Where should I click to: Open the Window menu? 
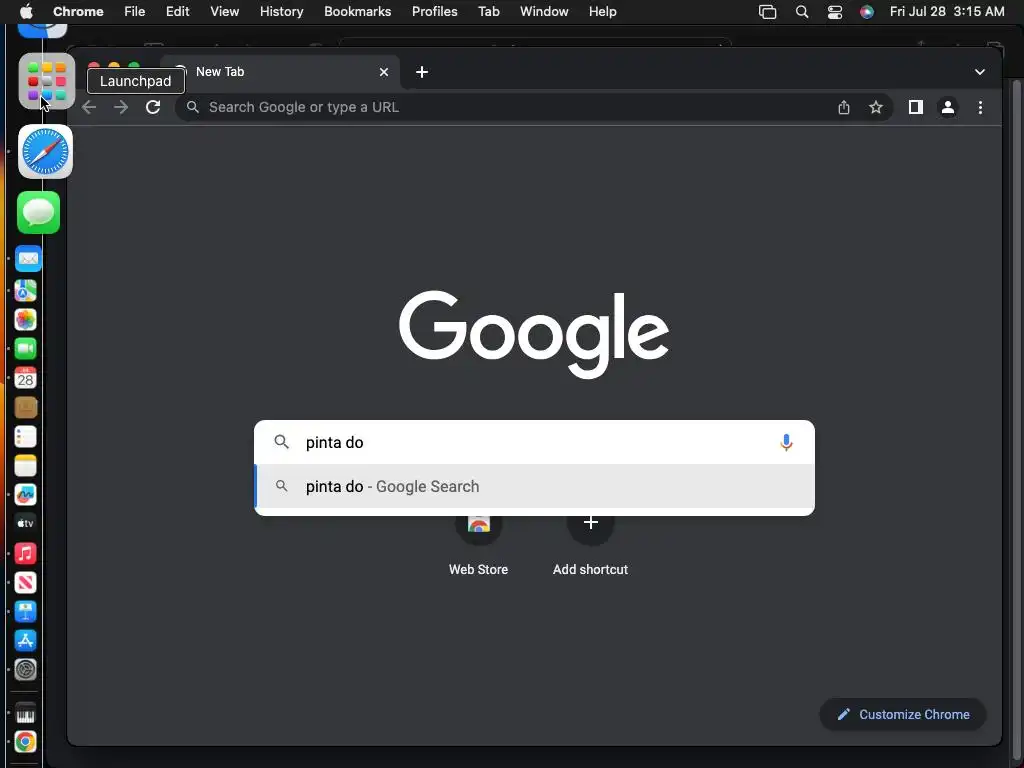coord(544,11)
